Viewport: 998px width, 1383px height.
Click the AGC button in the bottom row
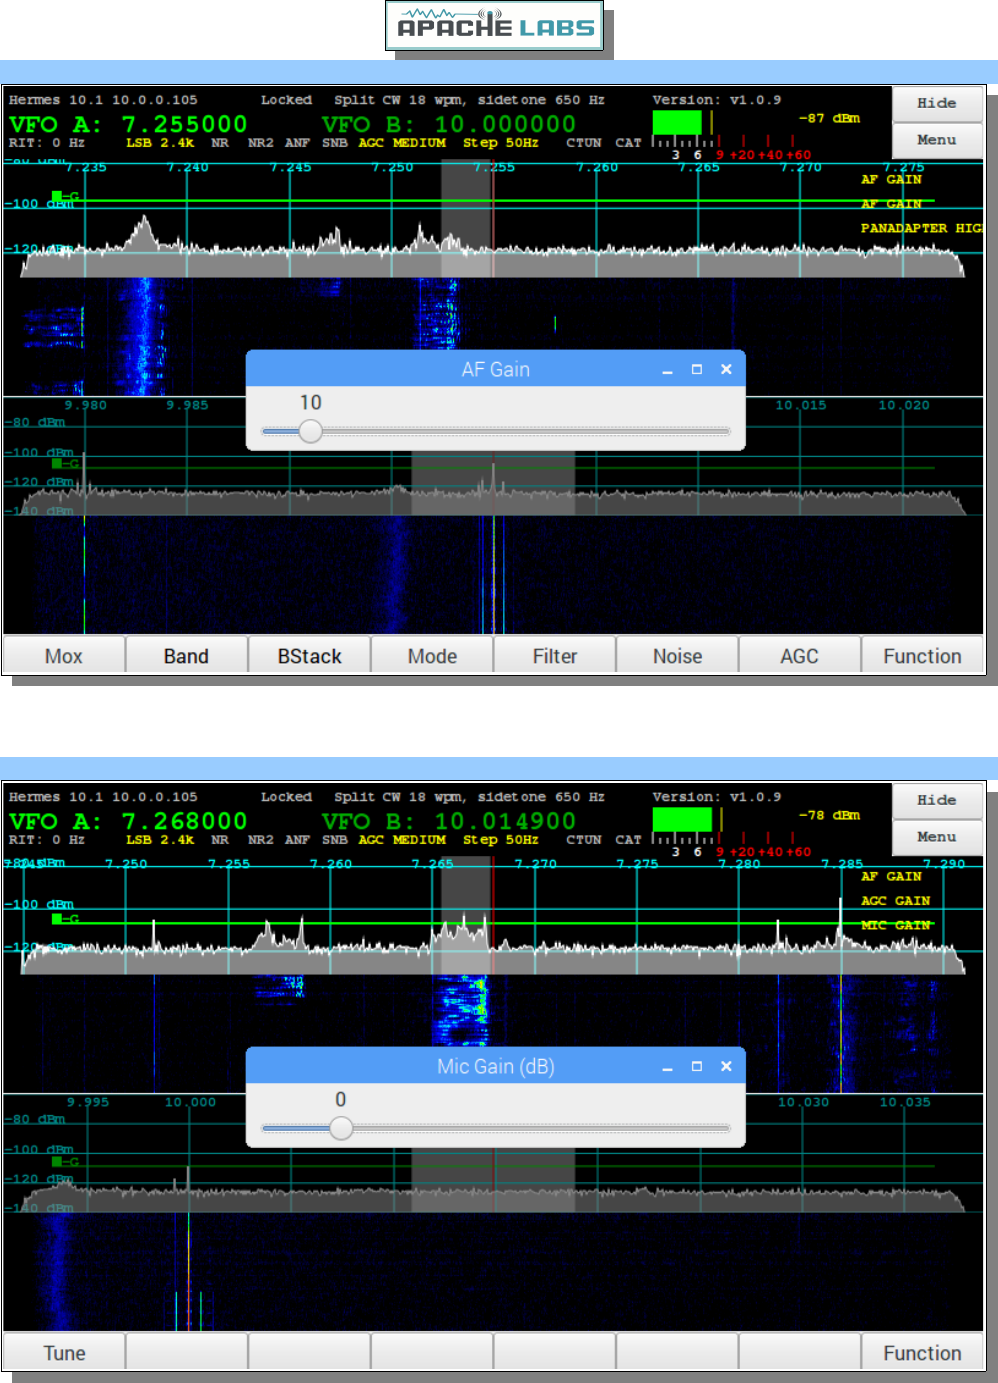[x=799, y=656]
